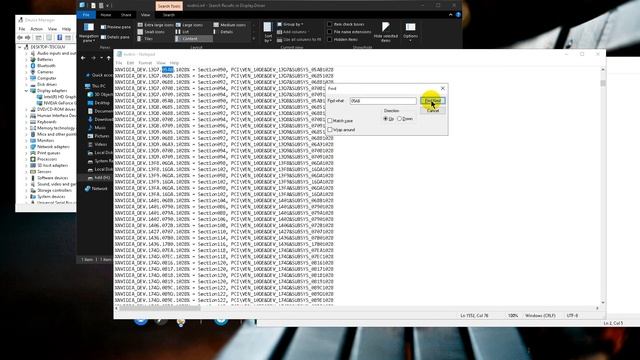Open Explorer help question mark icon
The width and height of the screenshot is (640, 360).
[x=458, y=15]
